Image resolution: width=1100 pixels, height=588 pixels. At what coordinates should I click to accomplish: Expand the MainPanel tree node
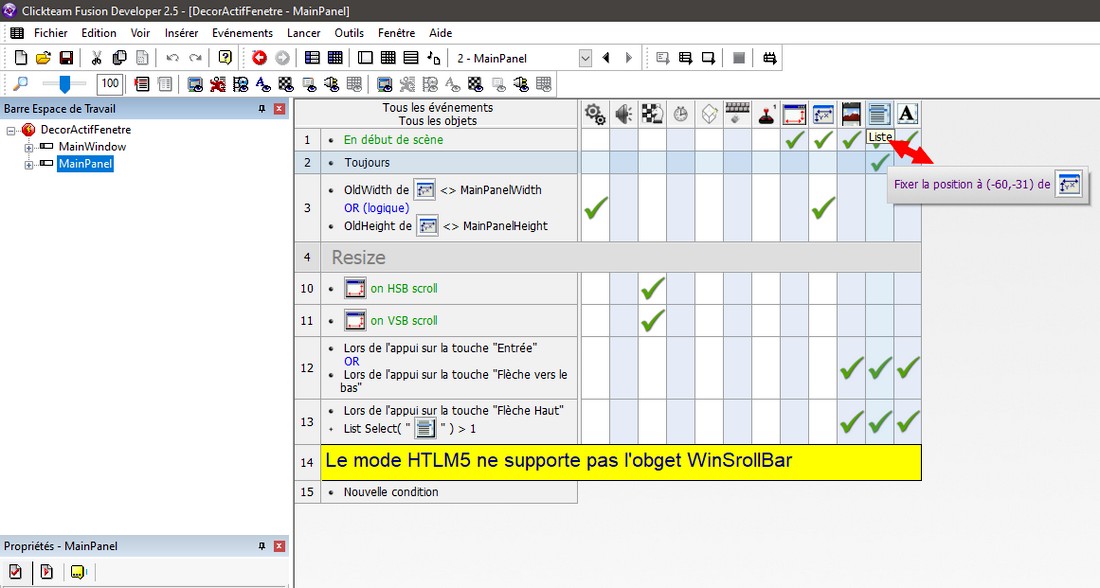click(x=29, y=165)
